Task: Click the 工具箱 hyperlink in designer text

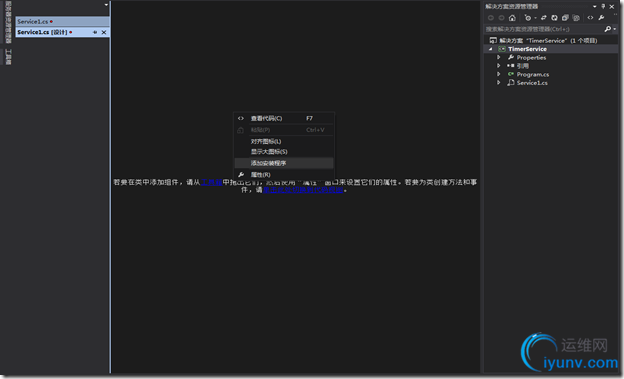Action: (211, 182)
